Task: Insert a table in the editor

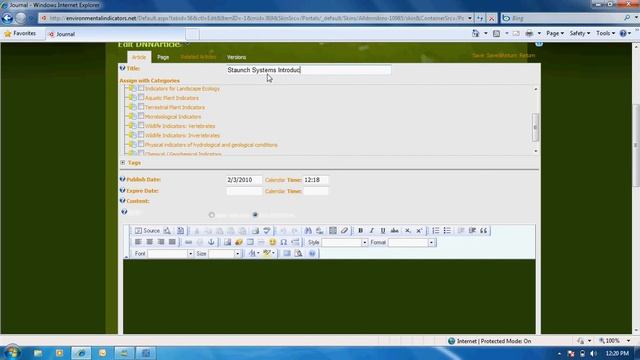Action: 250,242
